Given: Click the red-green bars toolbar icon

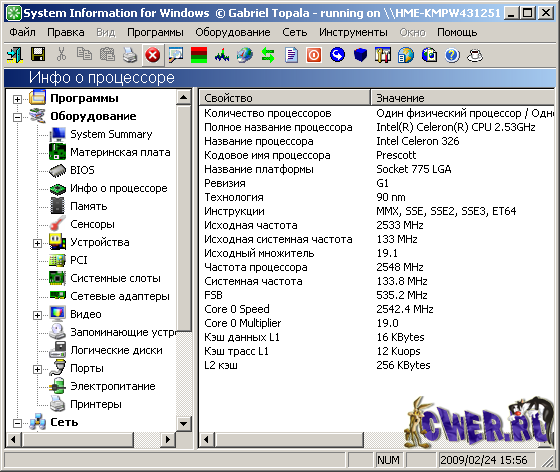Looking at the screenshot, I should [199, 55].
